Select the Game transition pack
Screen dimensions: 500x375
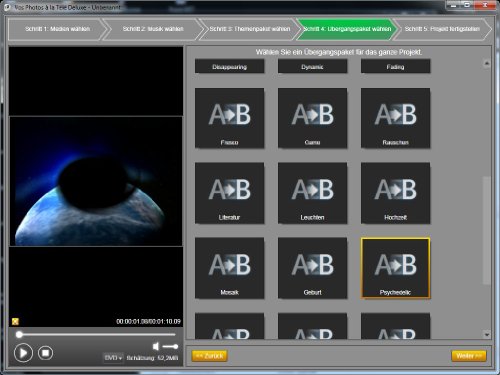point(312,118)
